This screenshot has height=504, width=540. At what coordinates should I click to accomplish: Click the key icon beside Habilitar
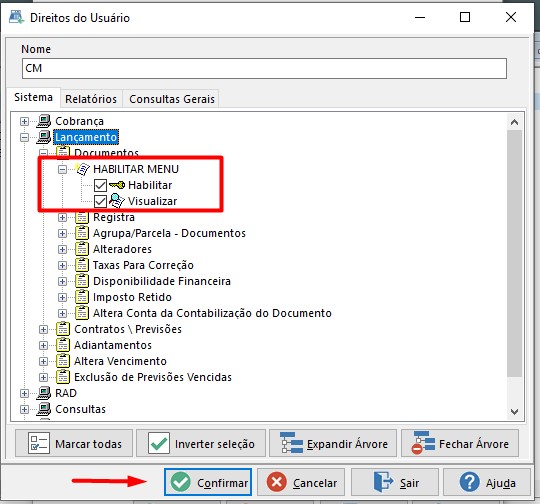pos(117,185)
